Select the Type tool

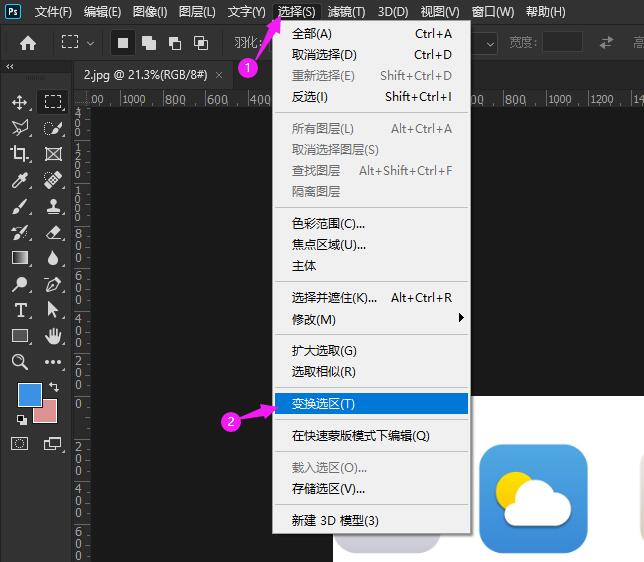click(x=21, y=310)
